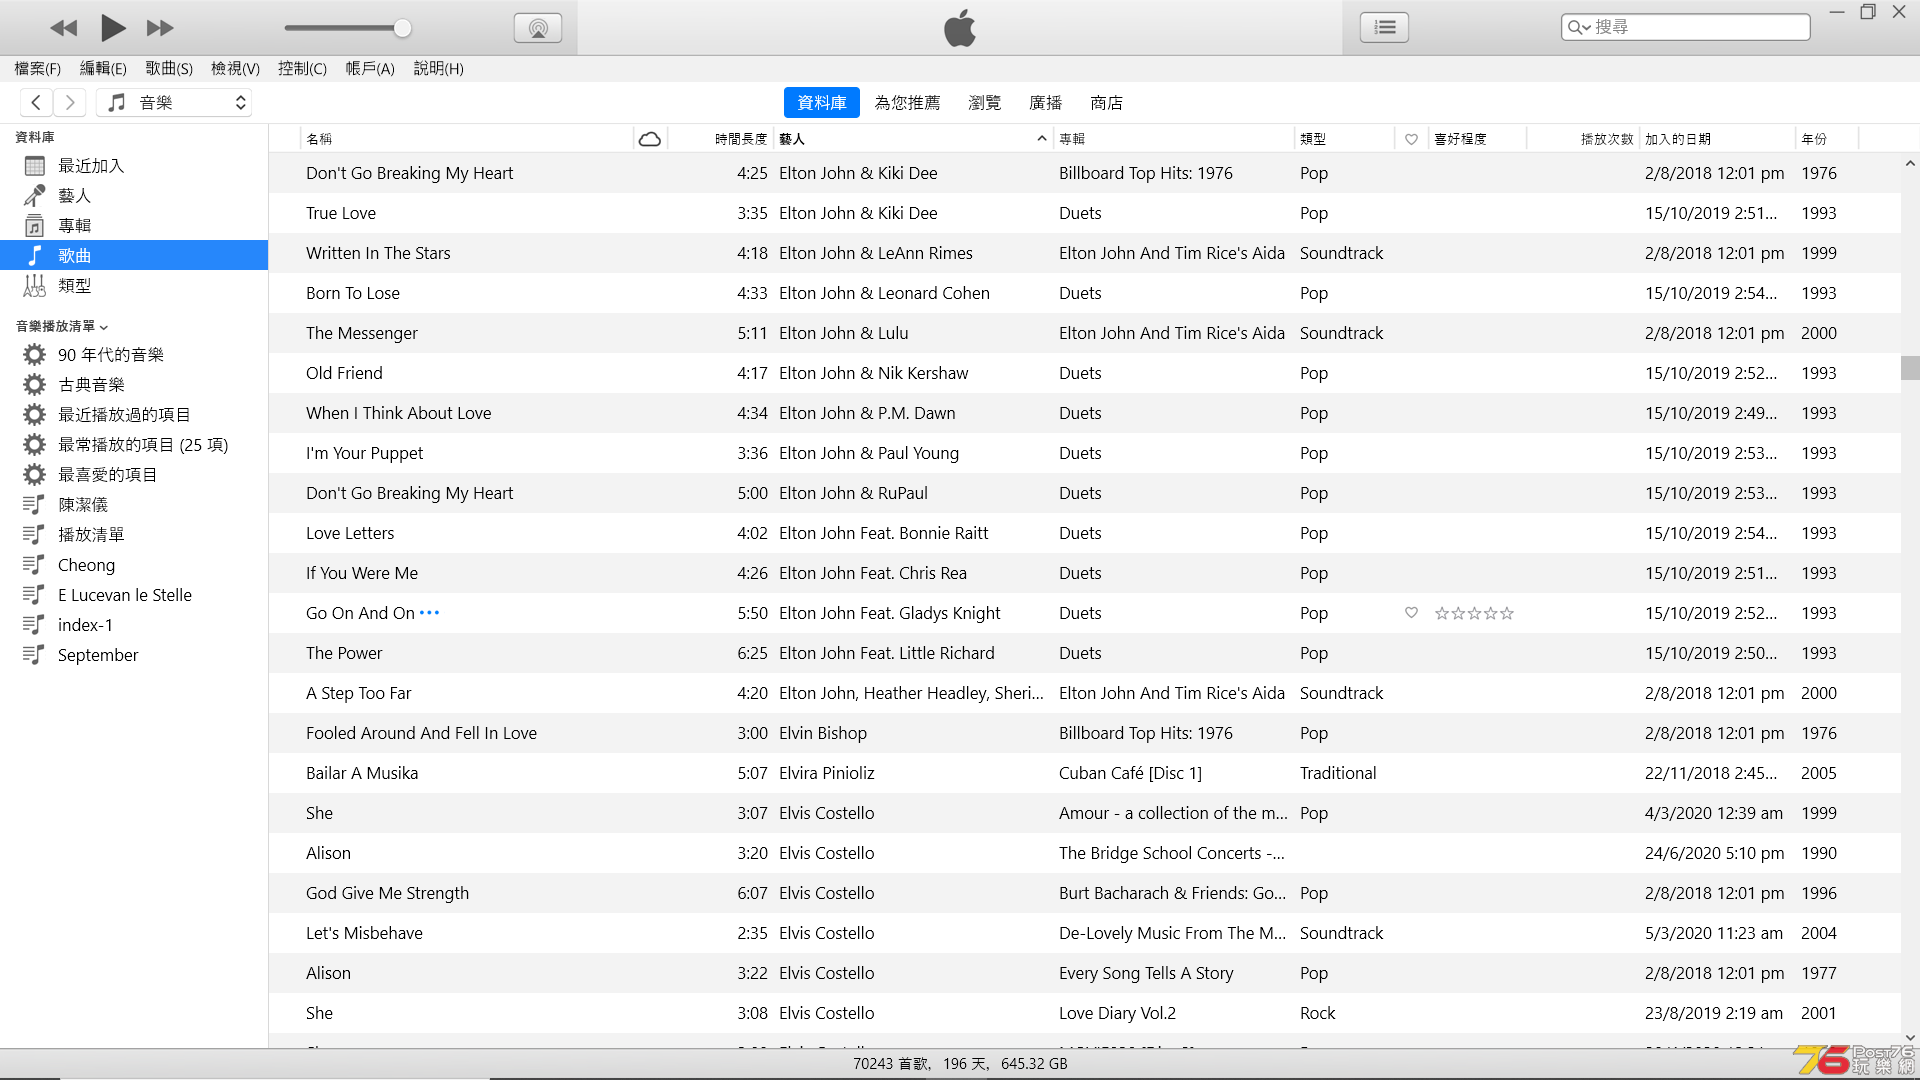Click the play button

113,28
